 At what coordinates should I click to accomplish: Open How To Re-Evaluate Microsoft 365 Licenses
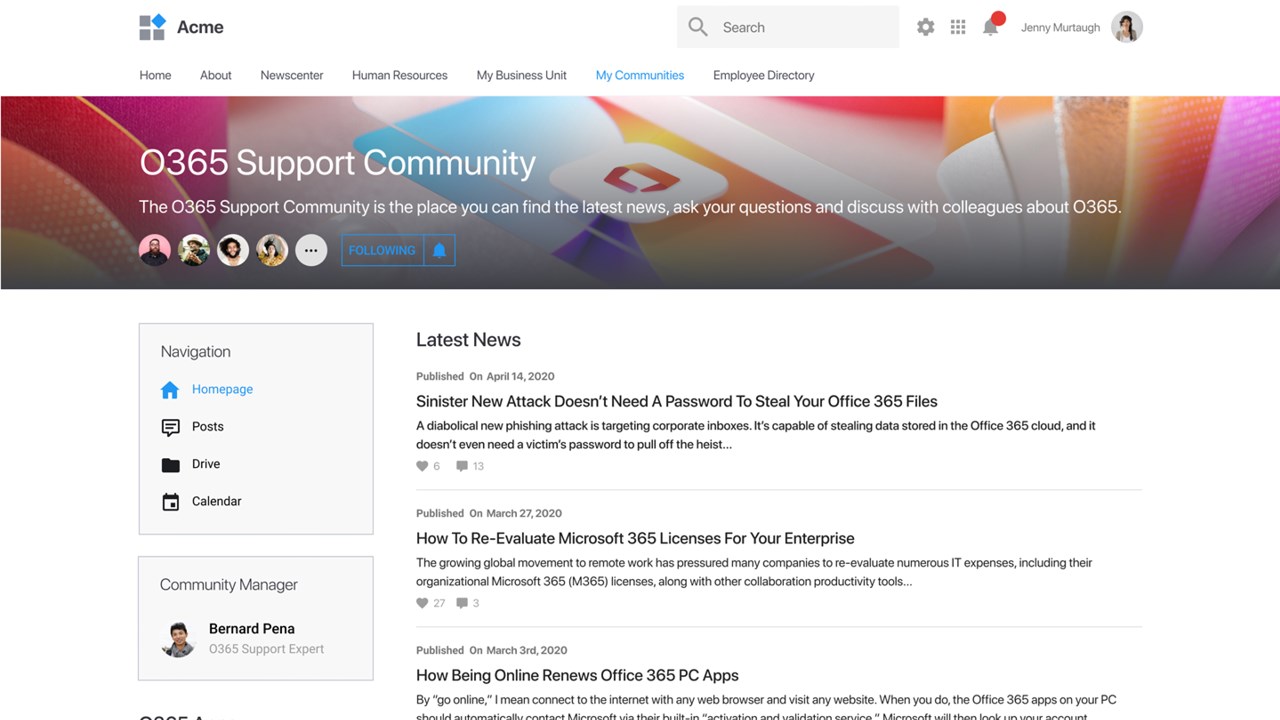click(x=635, y=538)
